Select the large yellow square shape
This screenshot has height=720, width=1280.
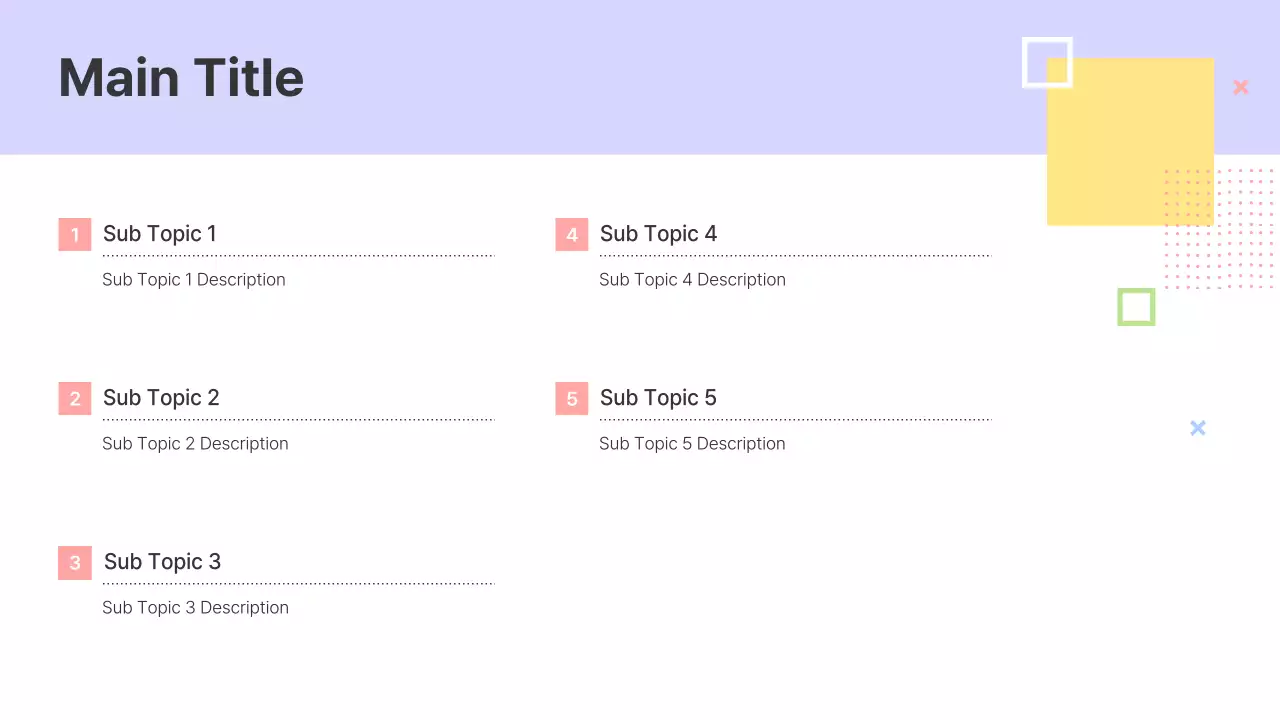point(1130,150)
